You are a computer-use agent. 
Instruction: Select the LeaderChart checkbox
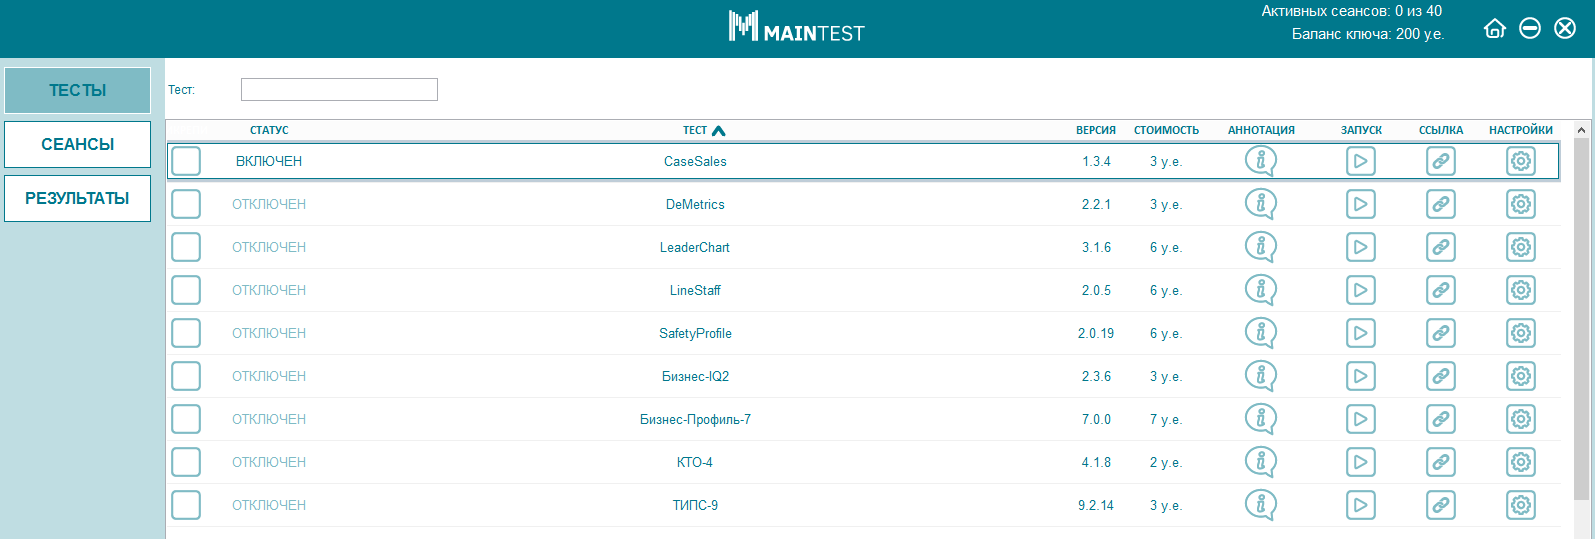click(x=186, y=247)
